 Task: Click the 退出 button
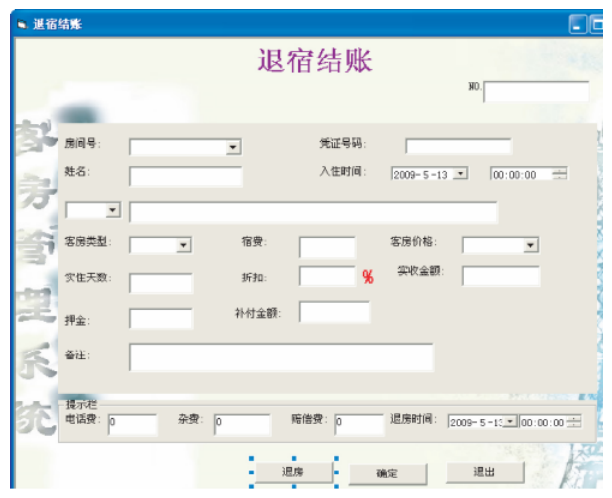485,472
